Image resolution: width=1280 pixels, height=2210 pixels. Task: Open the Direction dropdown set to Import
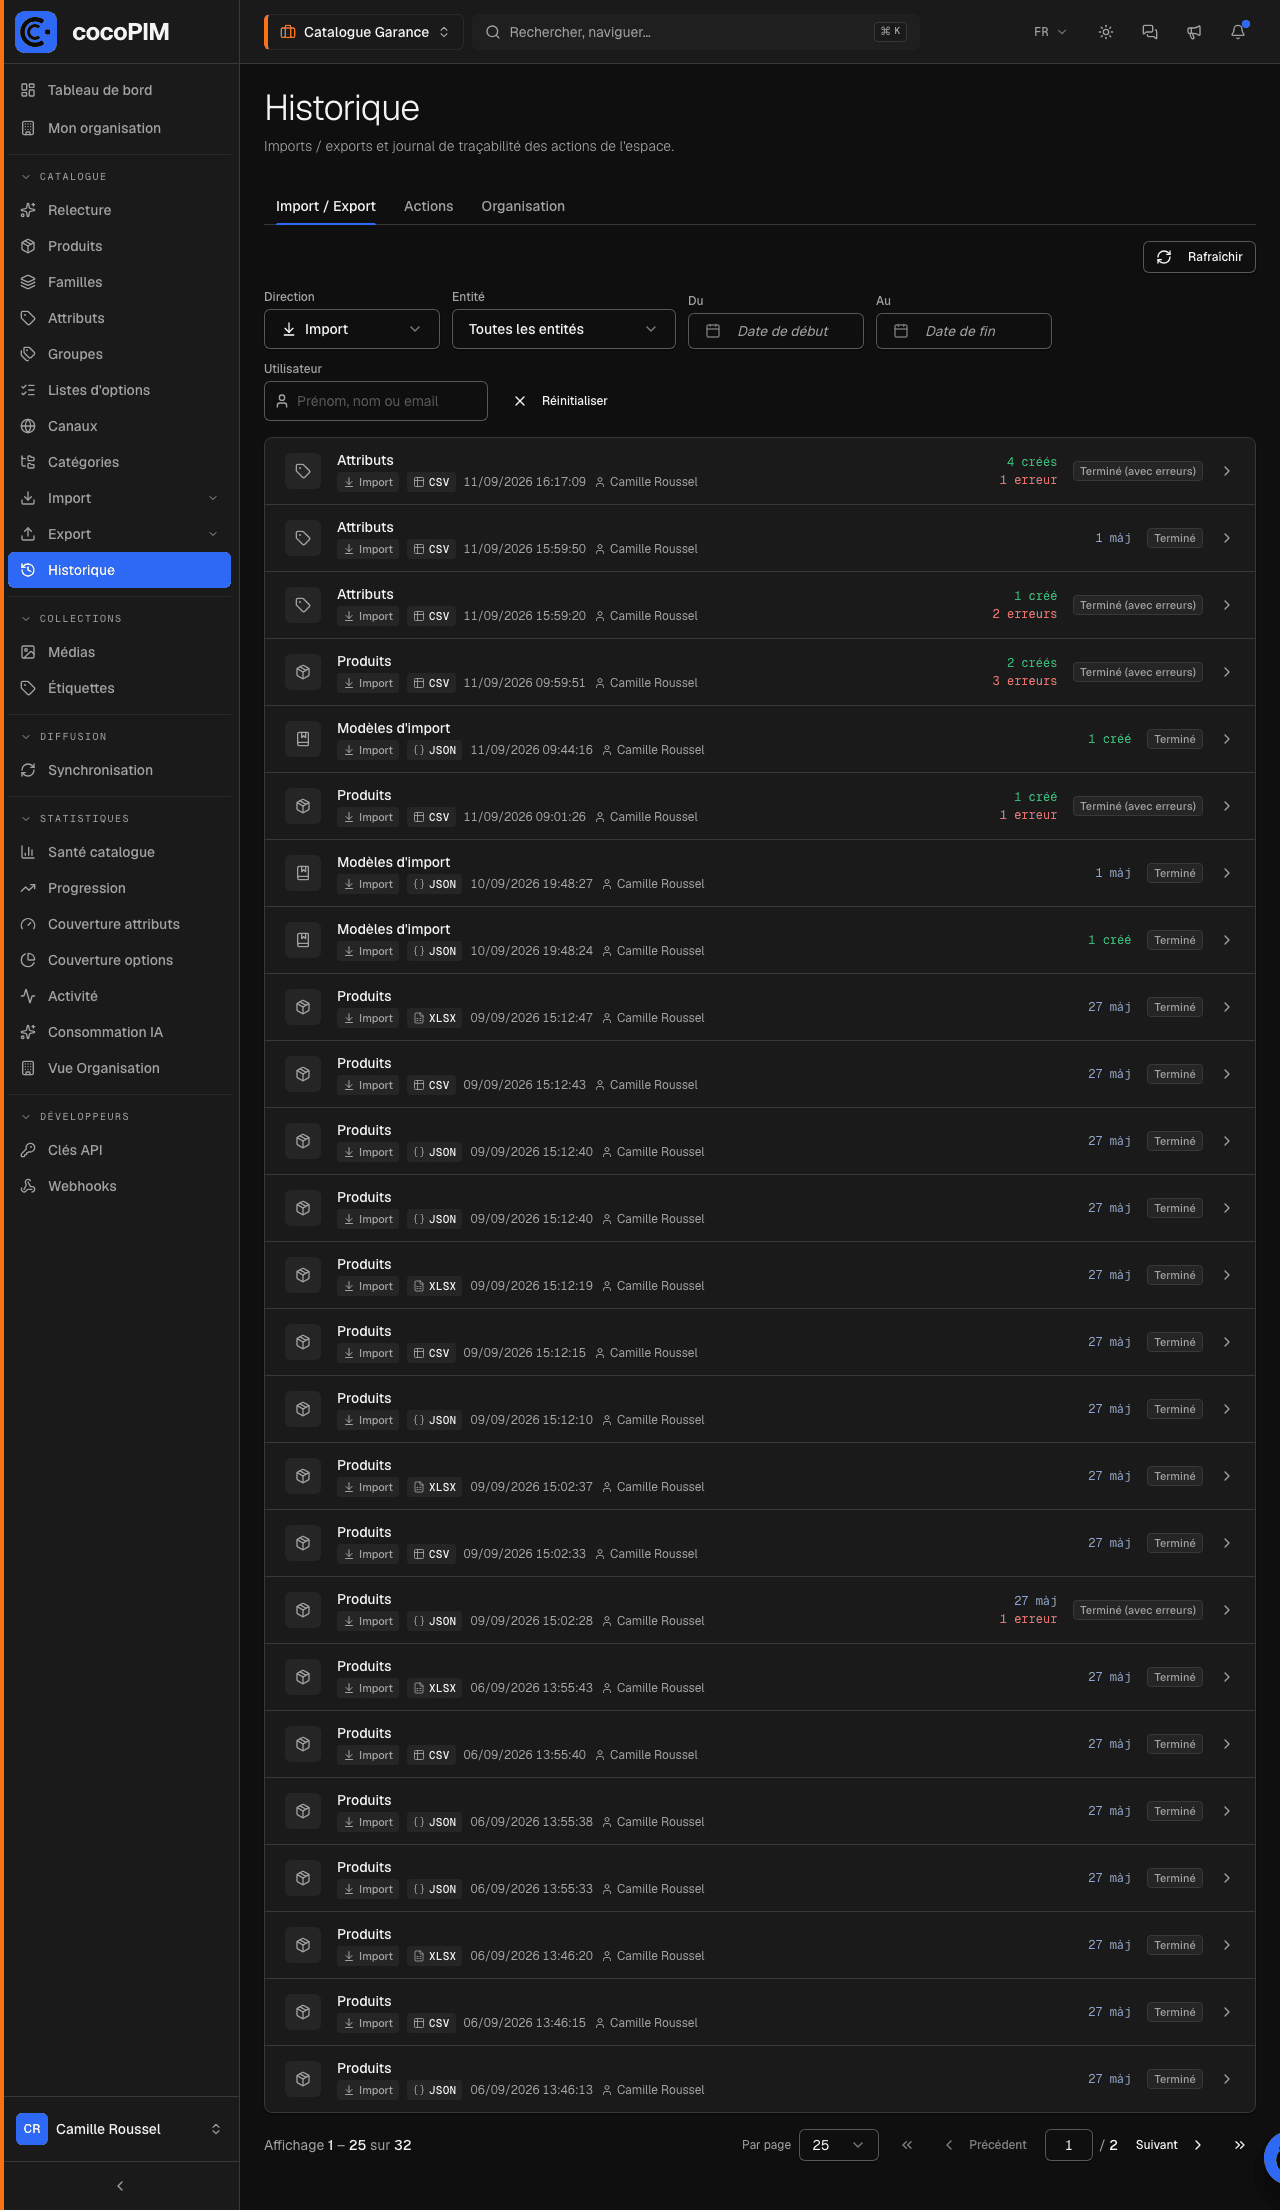tap(352, 329)
